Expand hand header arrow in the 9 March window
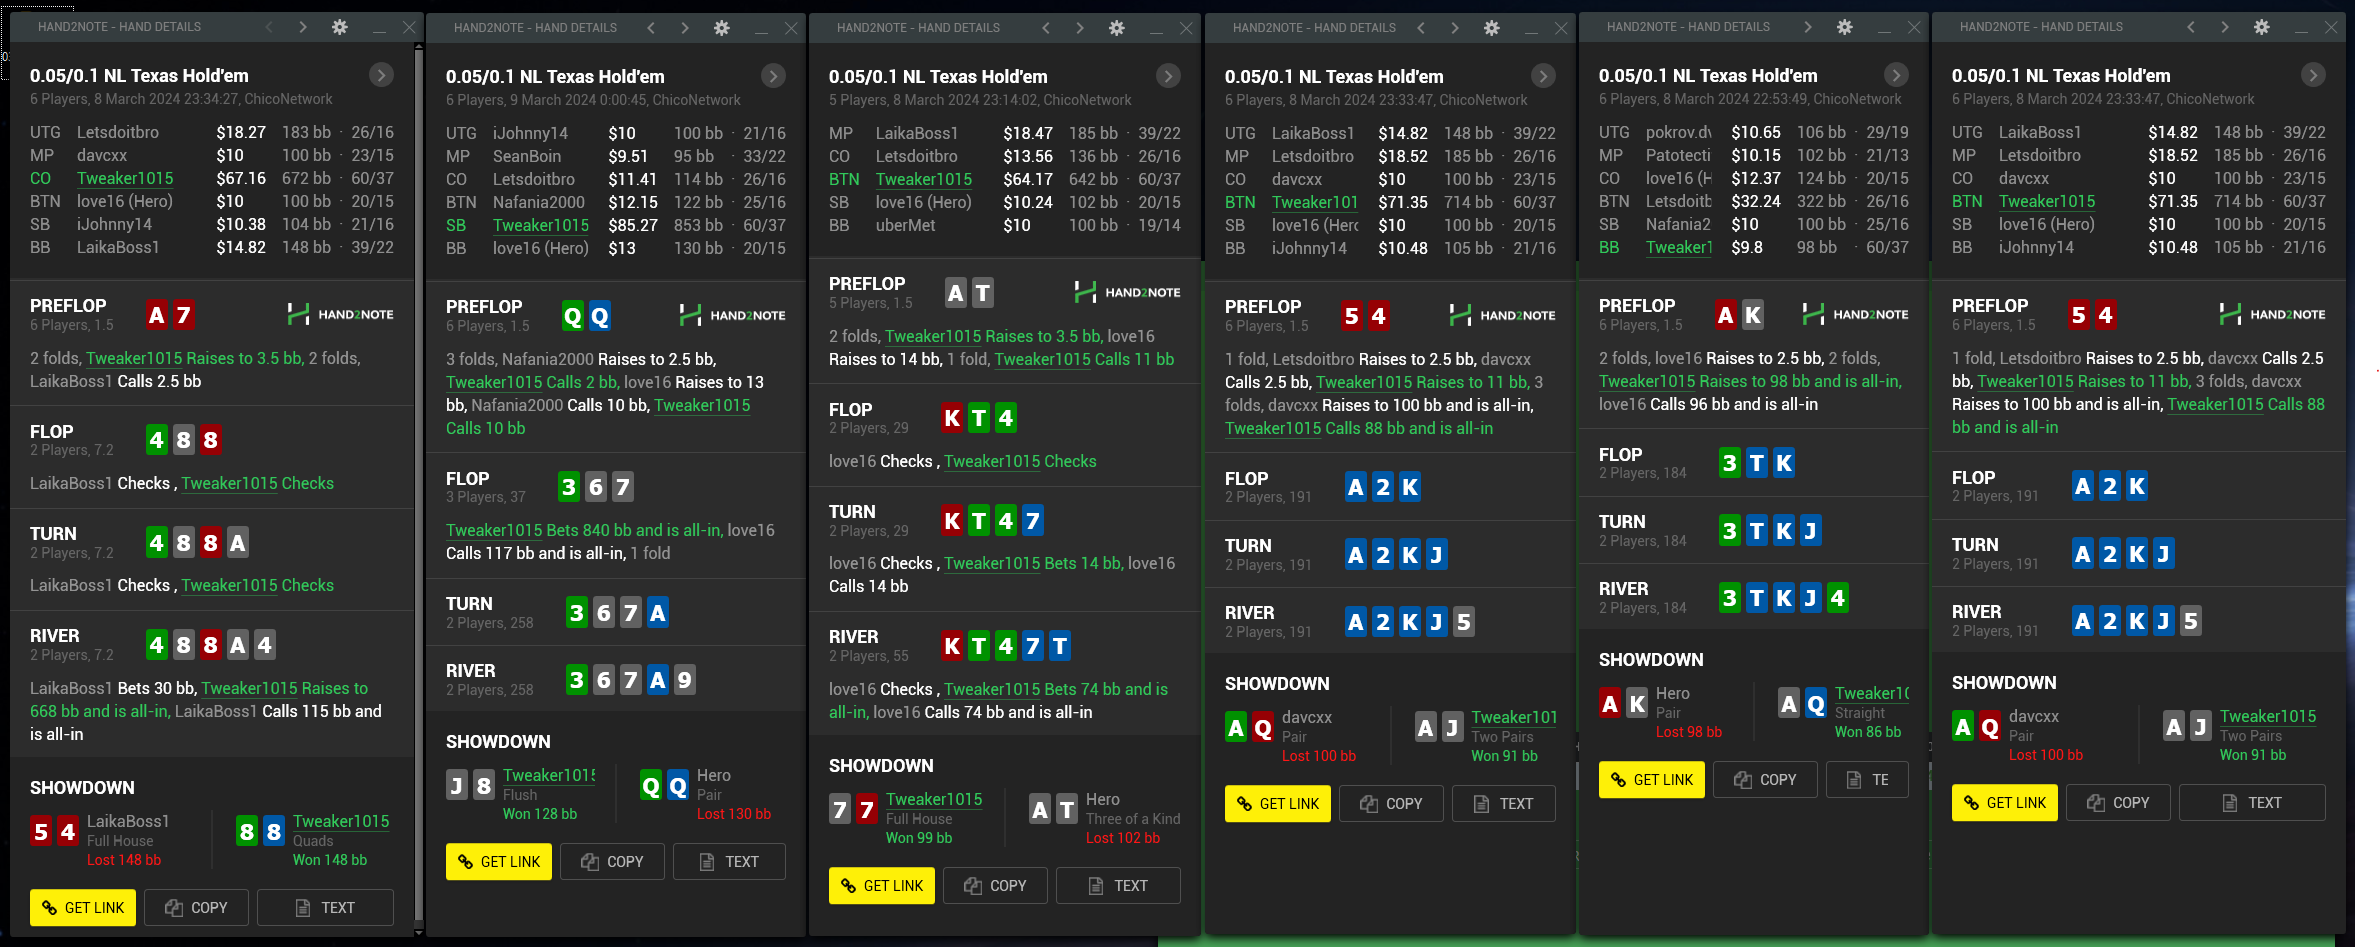This screenshot has width=2380, height=947. coord(773,76)
